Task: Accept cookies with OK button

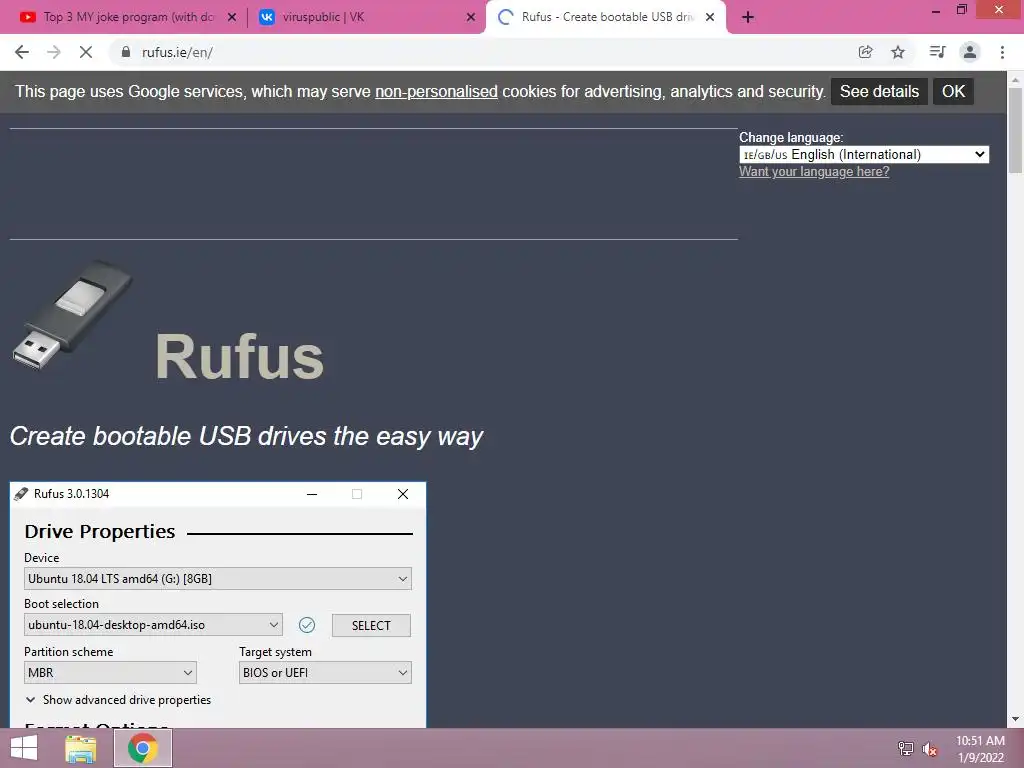Action: click(953, 91)
